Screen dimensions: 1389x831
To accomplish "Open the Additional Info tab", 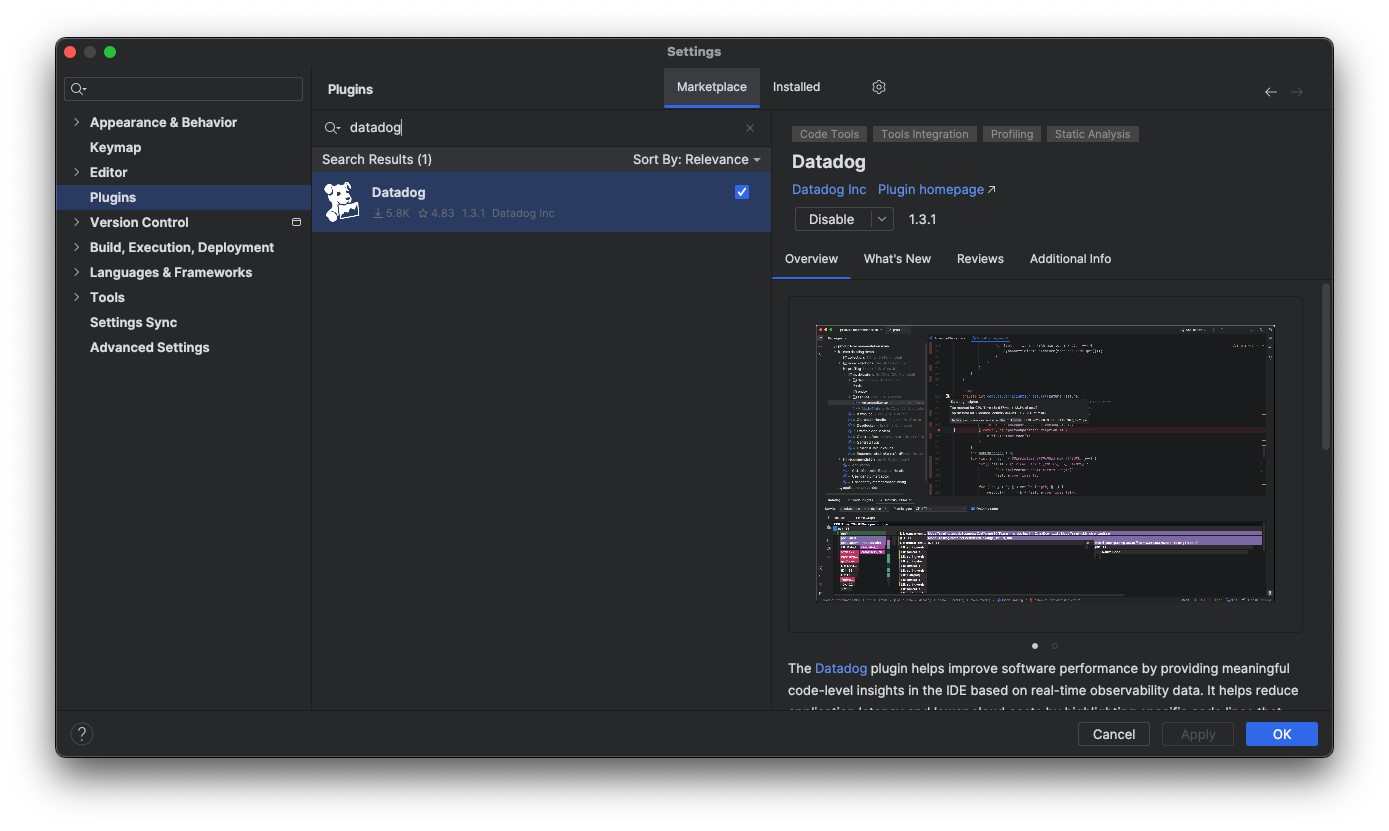I will (1070, 259).
